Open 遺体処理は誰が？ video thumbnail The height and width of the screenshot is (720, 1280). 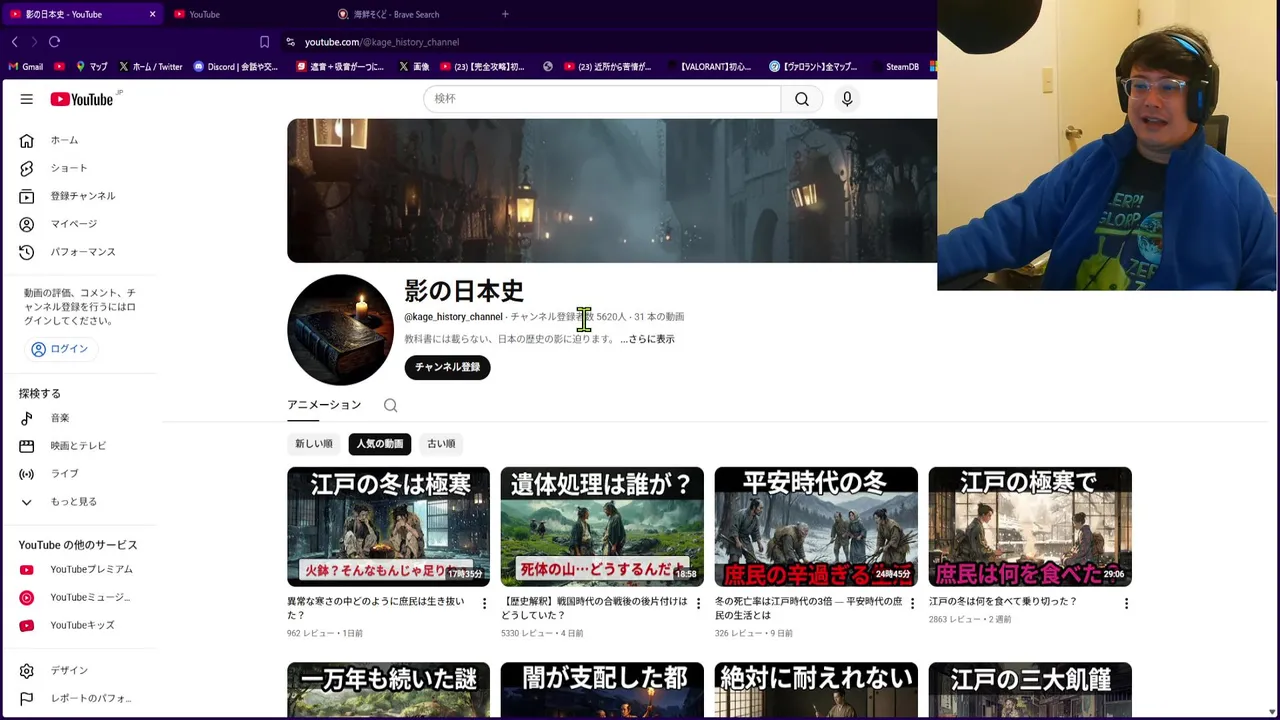click(602, 526)
